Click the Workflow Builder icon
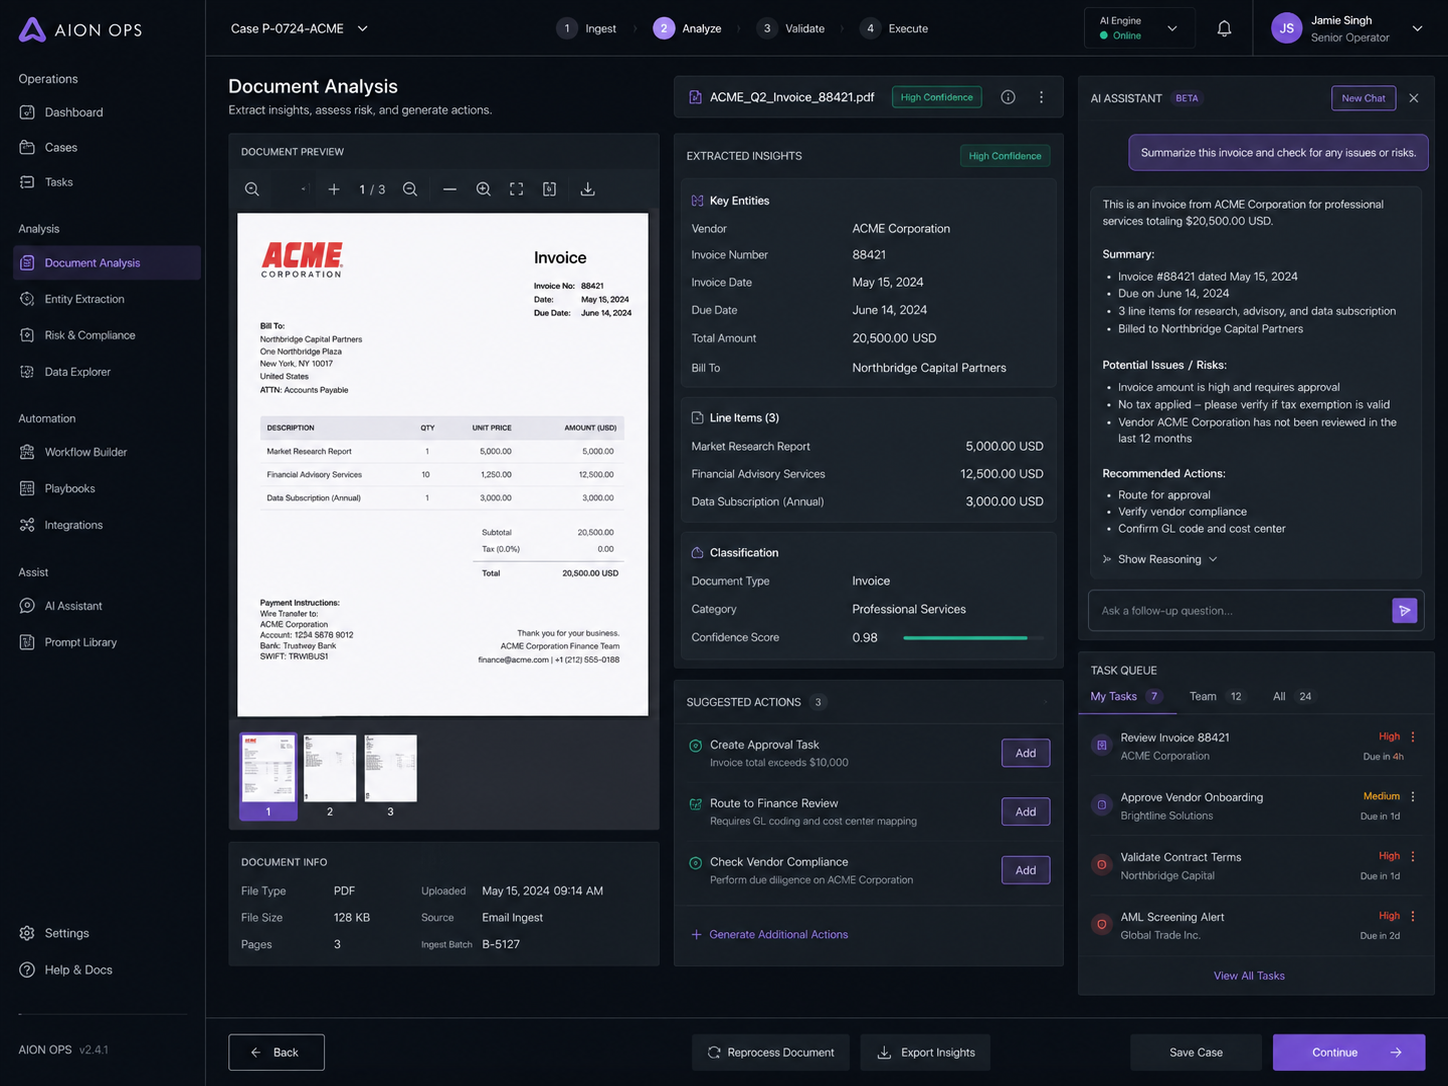The image size is (1448, 1086). click(27, 452)
